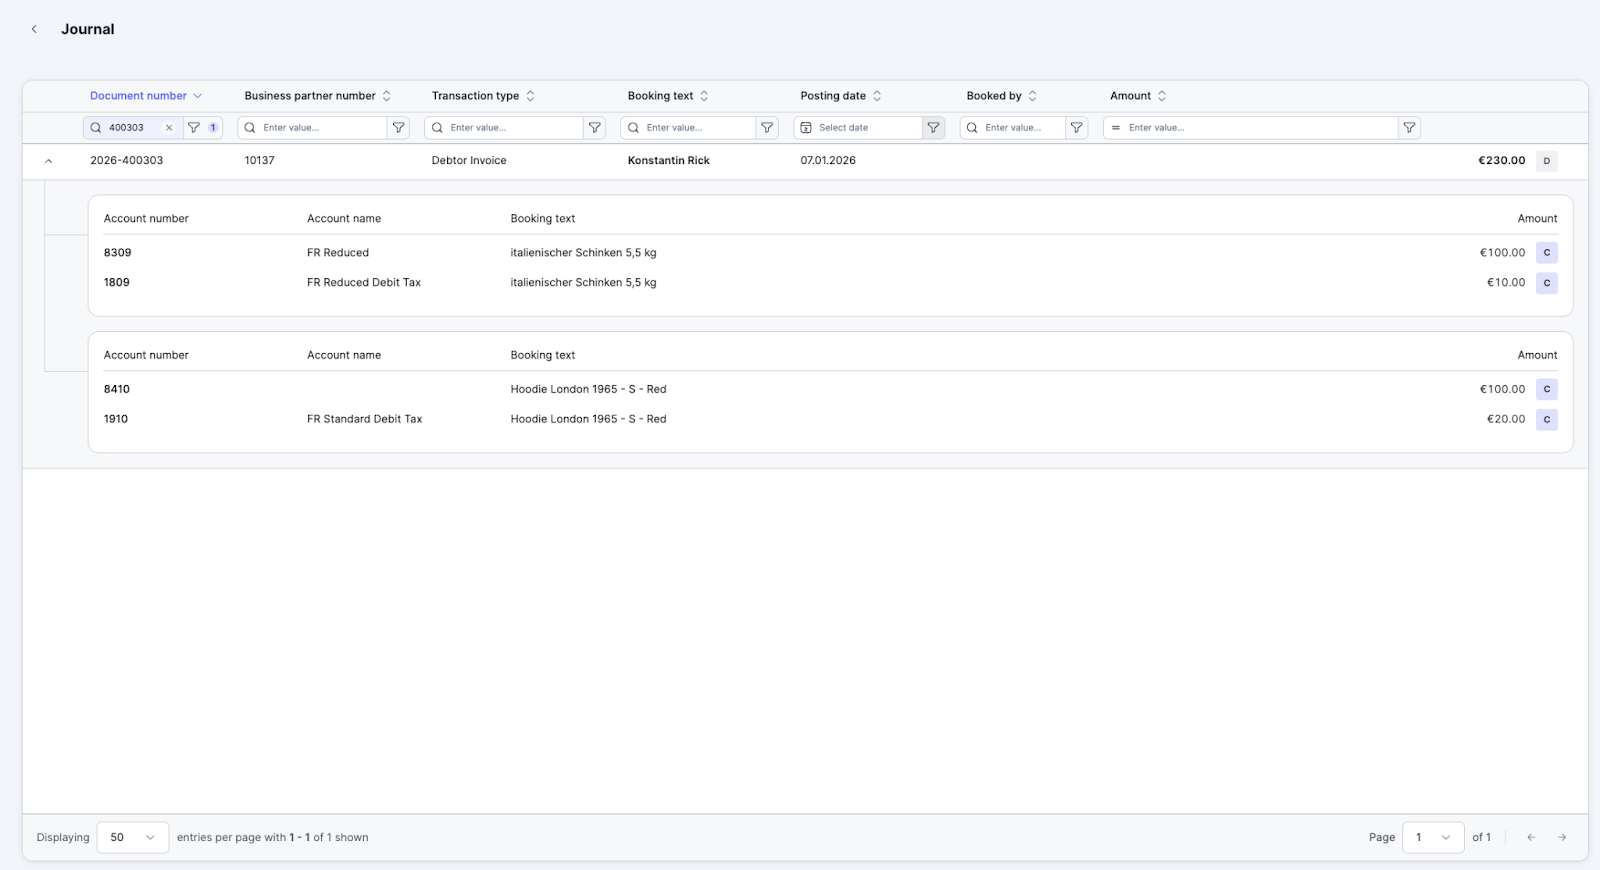Click the back arrow next to Journal
Viewport: 1600px width, 870px height.
point(34,29)
